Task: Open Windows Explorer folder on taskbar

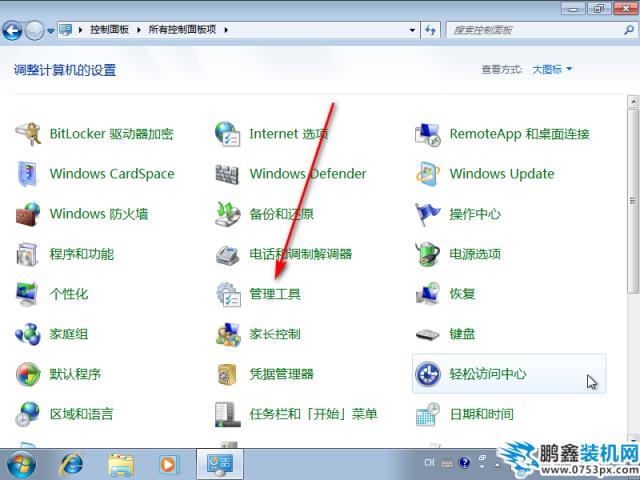Action: click(x=121, y=464)
